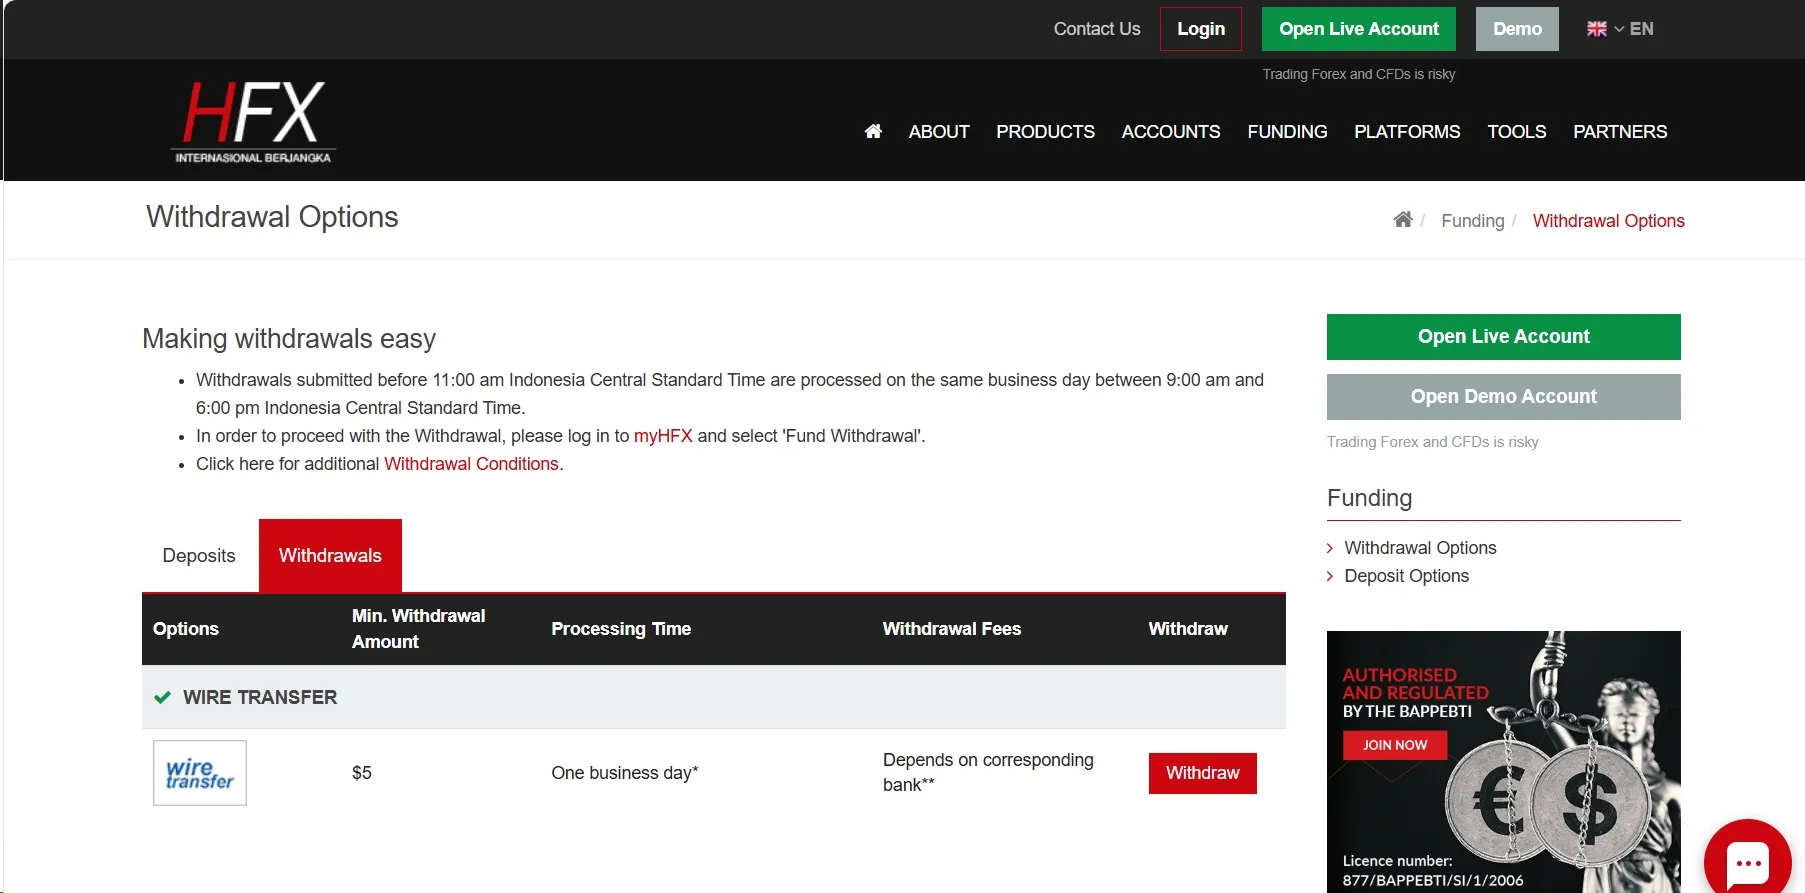Screen dimensions: 1805x893
Task: Open Deposit Options in Funding sidebar
Action: [1406, 576]
